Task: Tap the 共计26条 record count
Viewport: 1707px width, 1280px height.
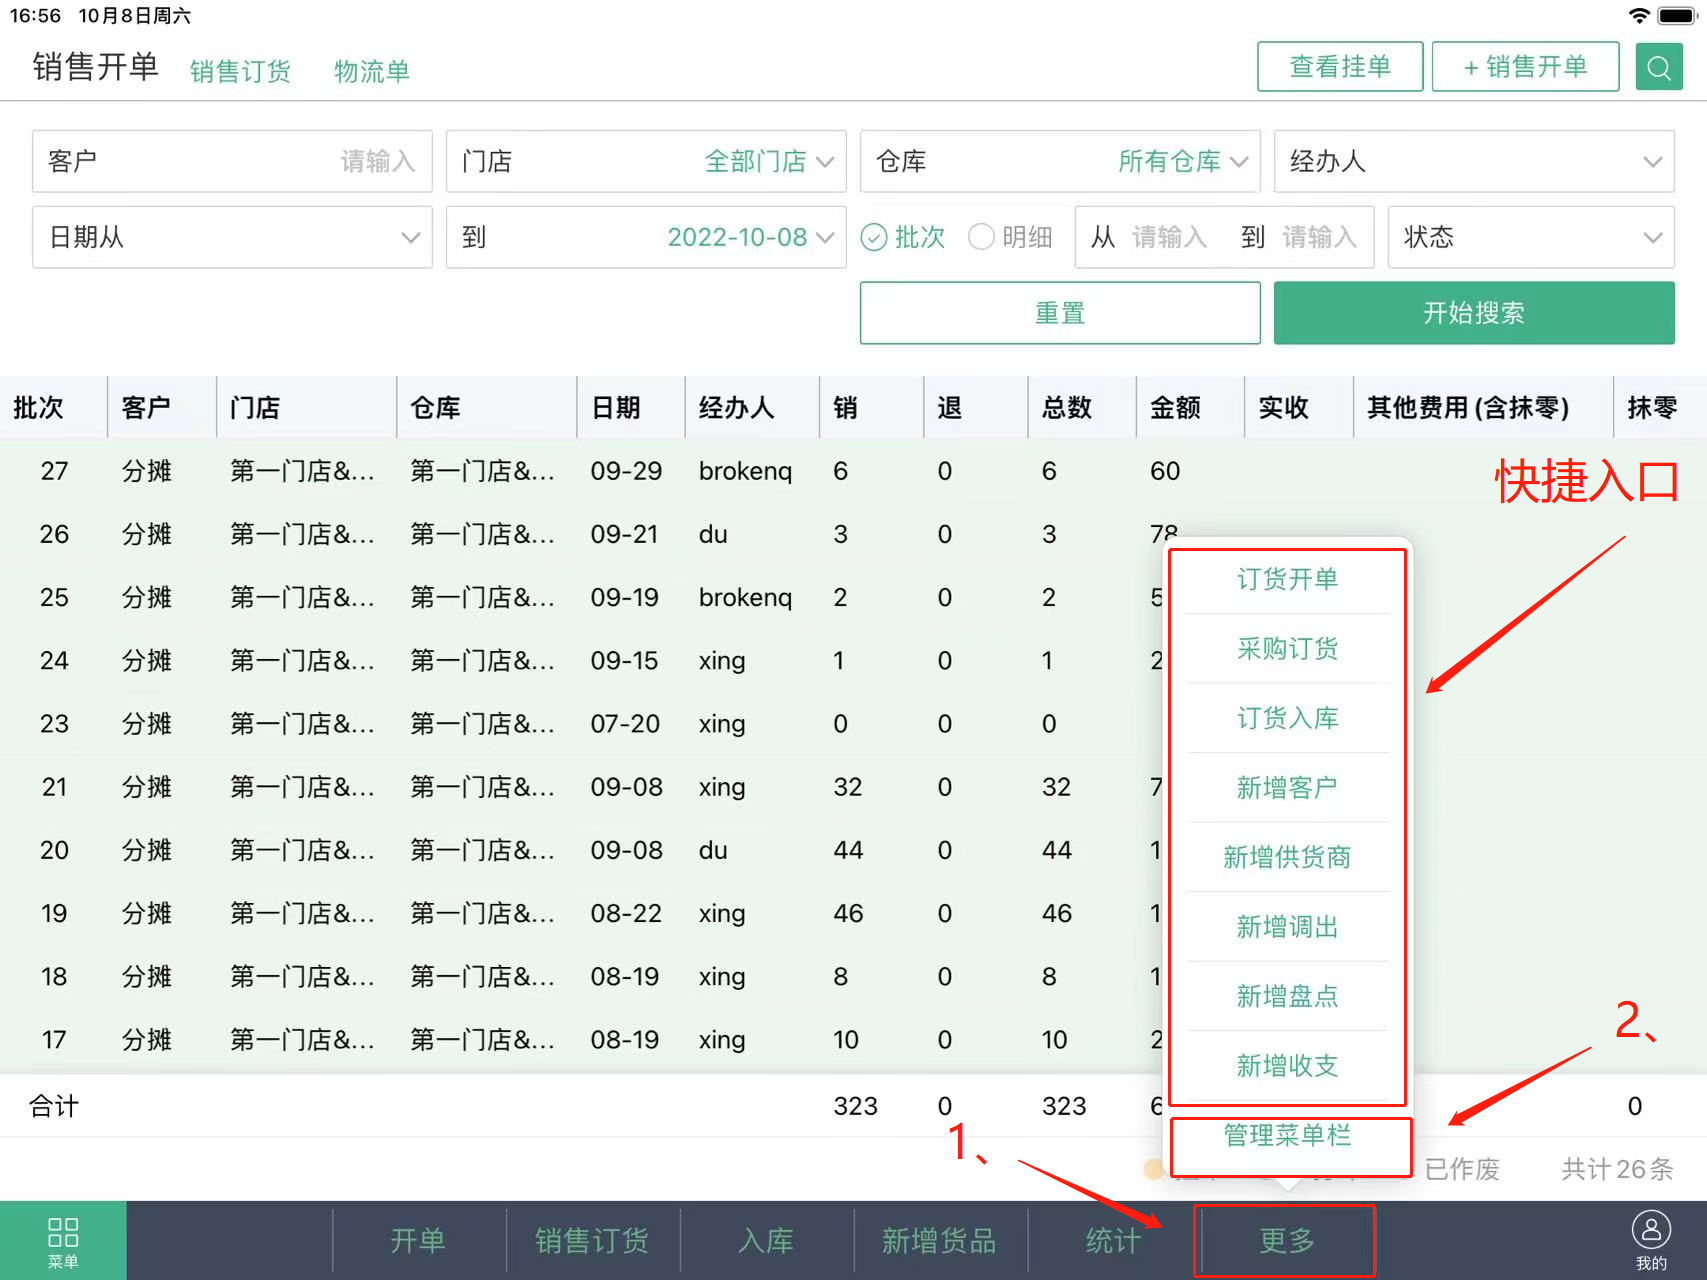Action: 1618,1169
